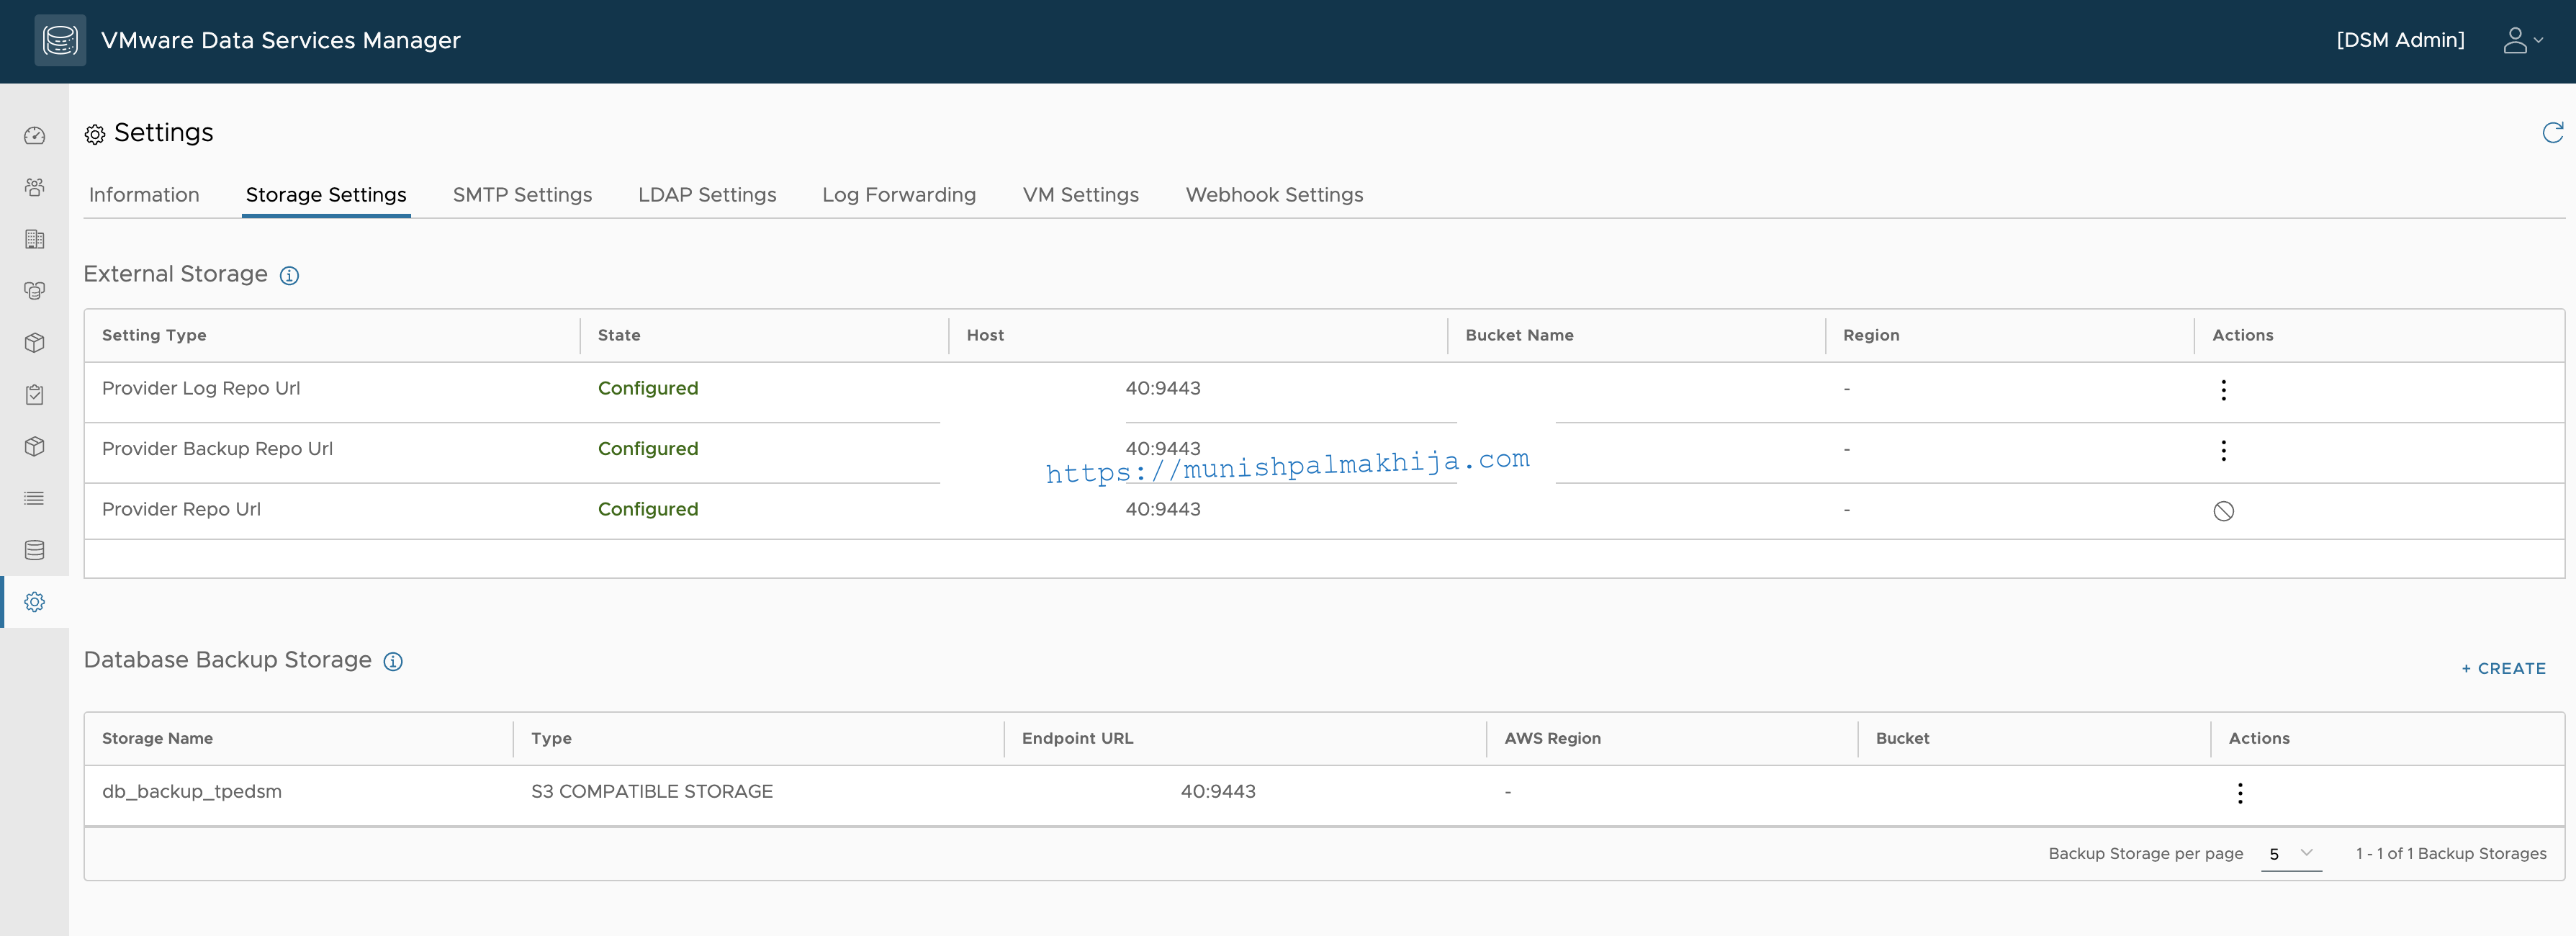This screenshot has height=936, width=2576.
Task: Click the Type column header in backup table
Action: [551, 738]
